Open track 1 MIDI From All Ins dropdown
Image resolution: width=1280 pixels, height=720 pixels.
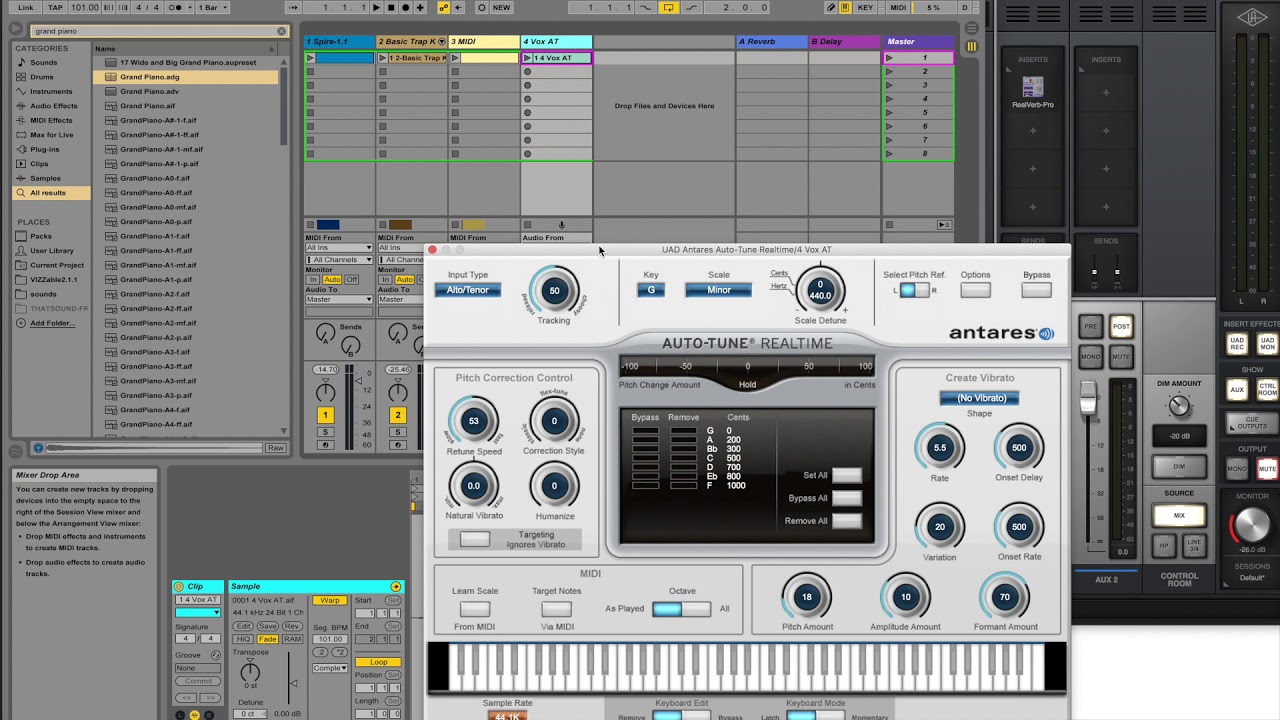pyautogui.click(x=339, y=247)
